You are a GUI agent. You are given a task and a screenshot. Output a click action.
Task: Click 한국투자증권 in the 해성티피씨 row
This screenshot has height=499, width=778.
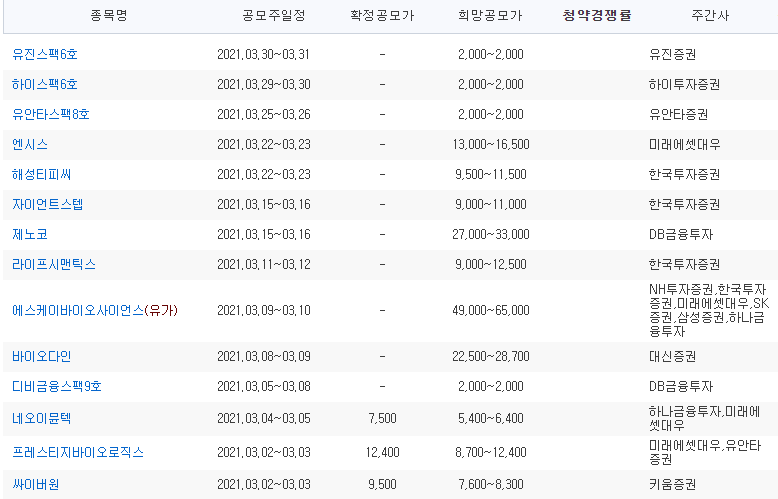click(684, 174)
